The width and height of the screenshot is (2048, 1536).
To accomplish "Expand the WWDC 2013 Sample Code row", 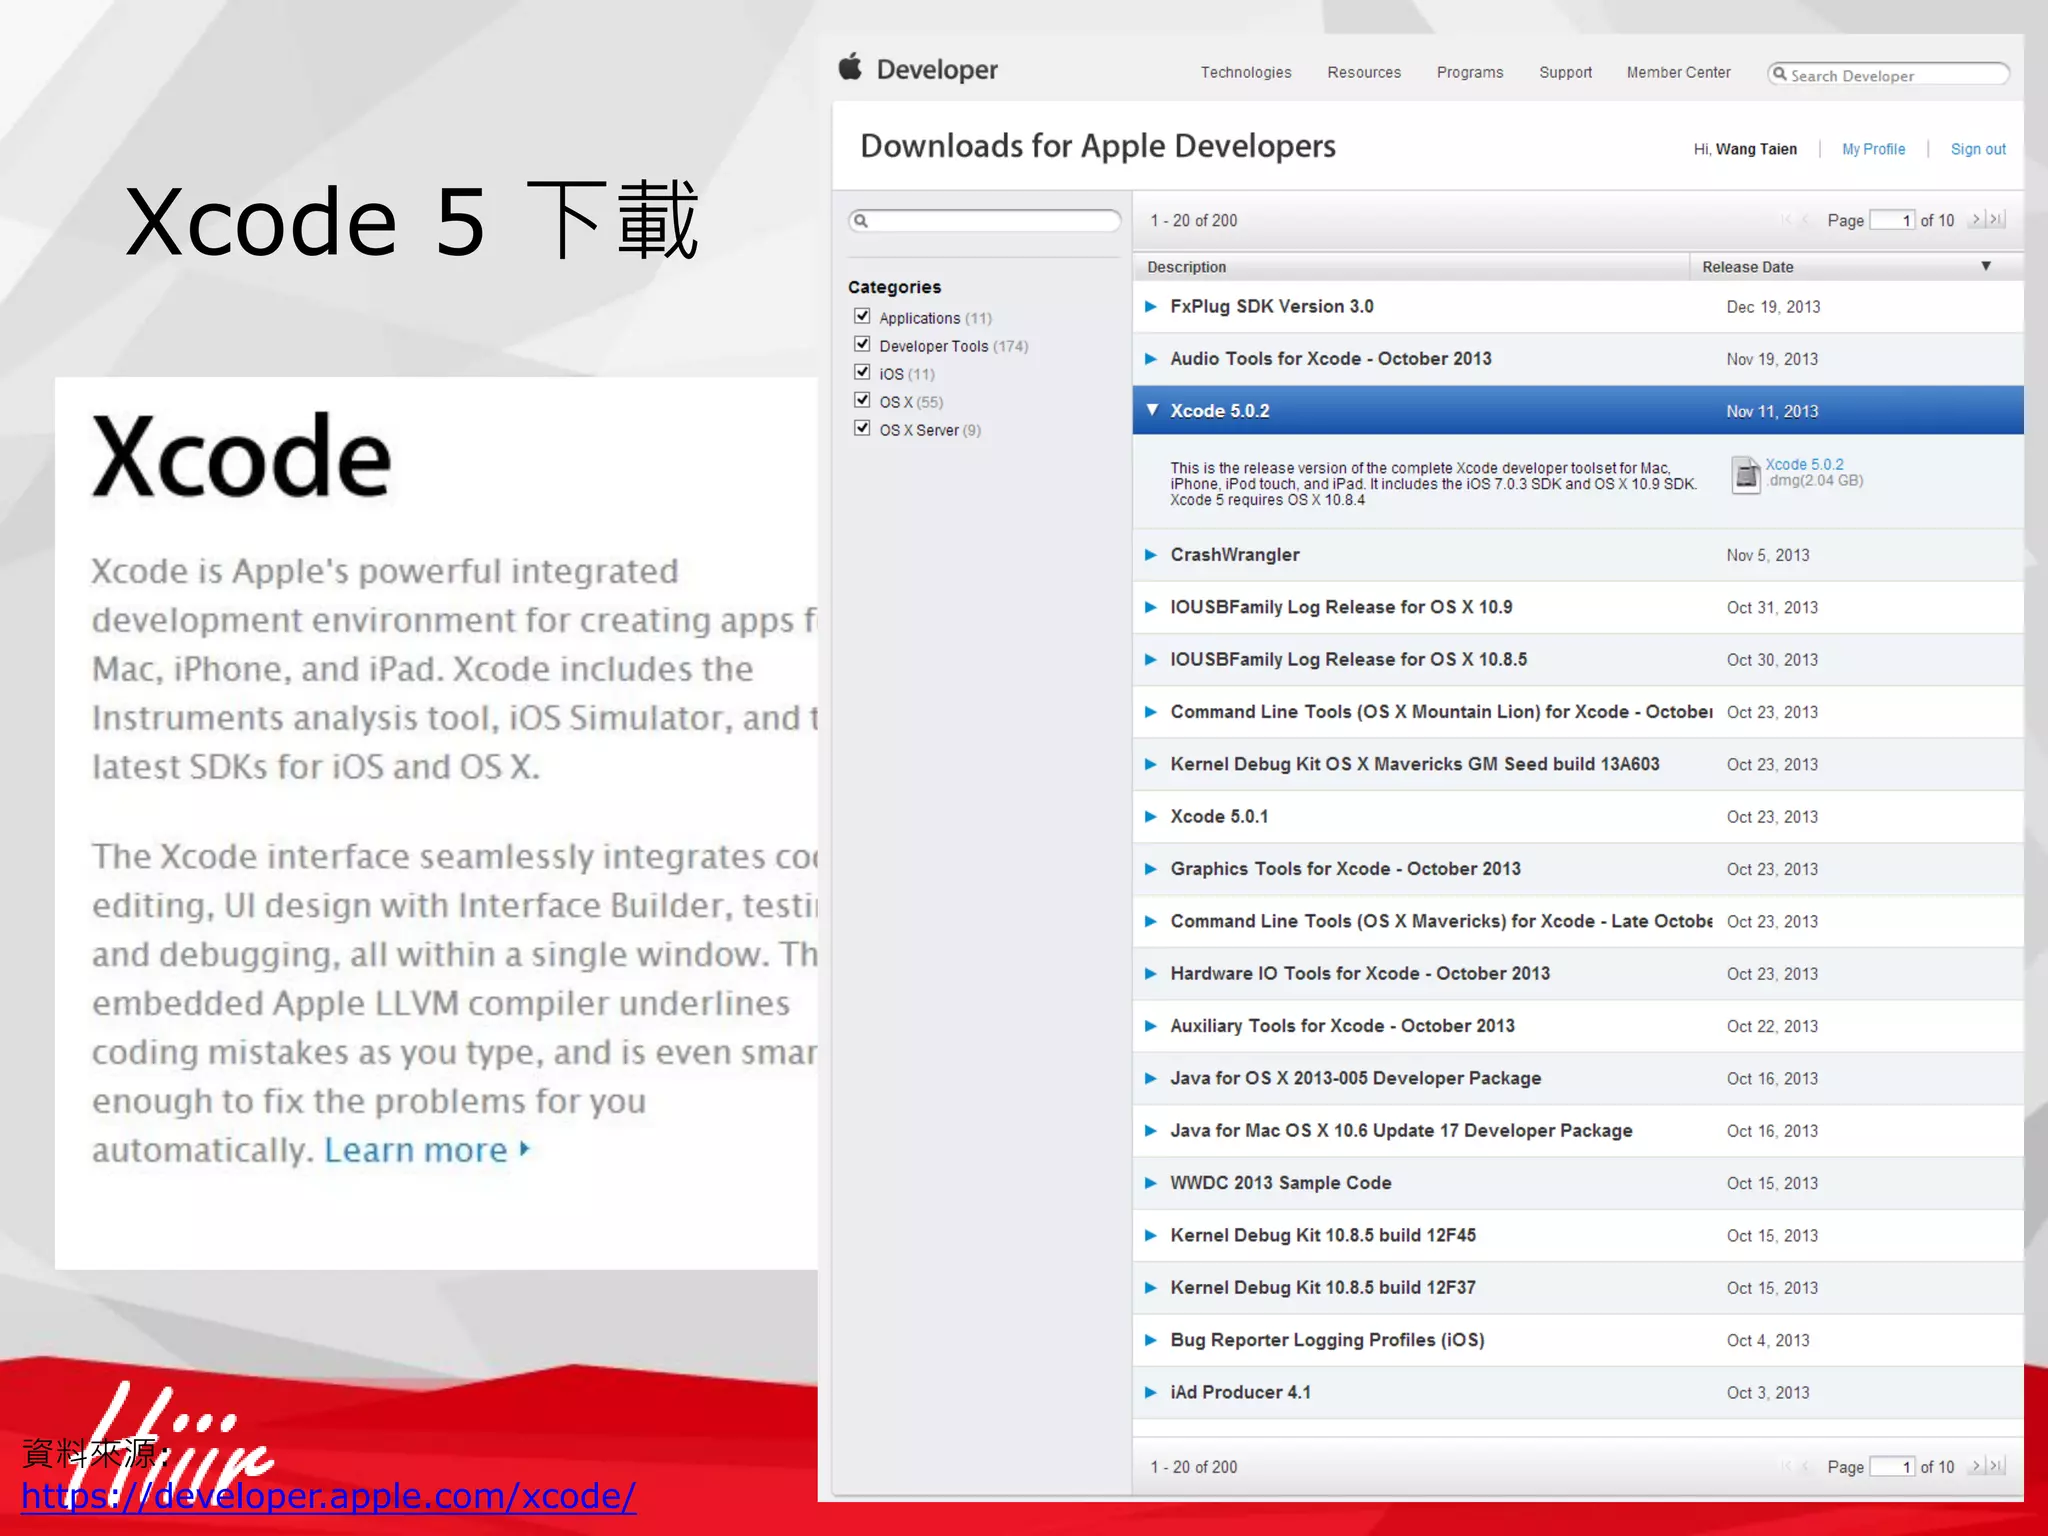I will tap(1151, 1183).
